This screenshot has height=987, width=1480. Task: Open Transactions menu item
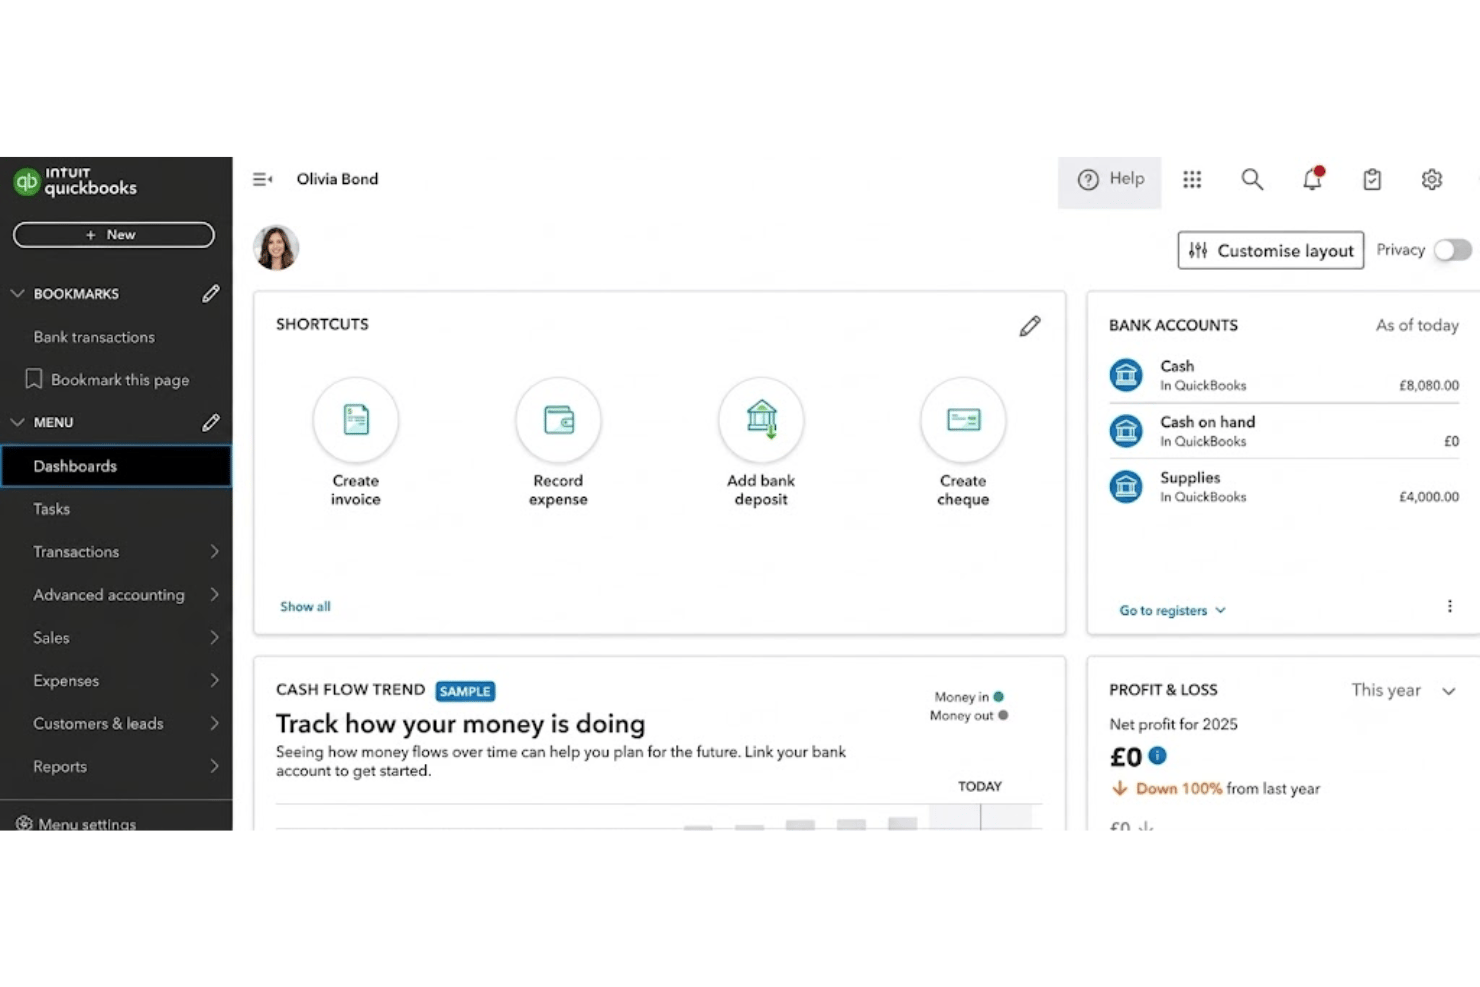76,552
